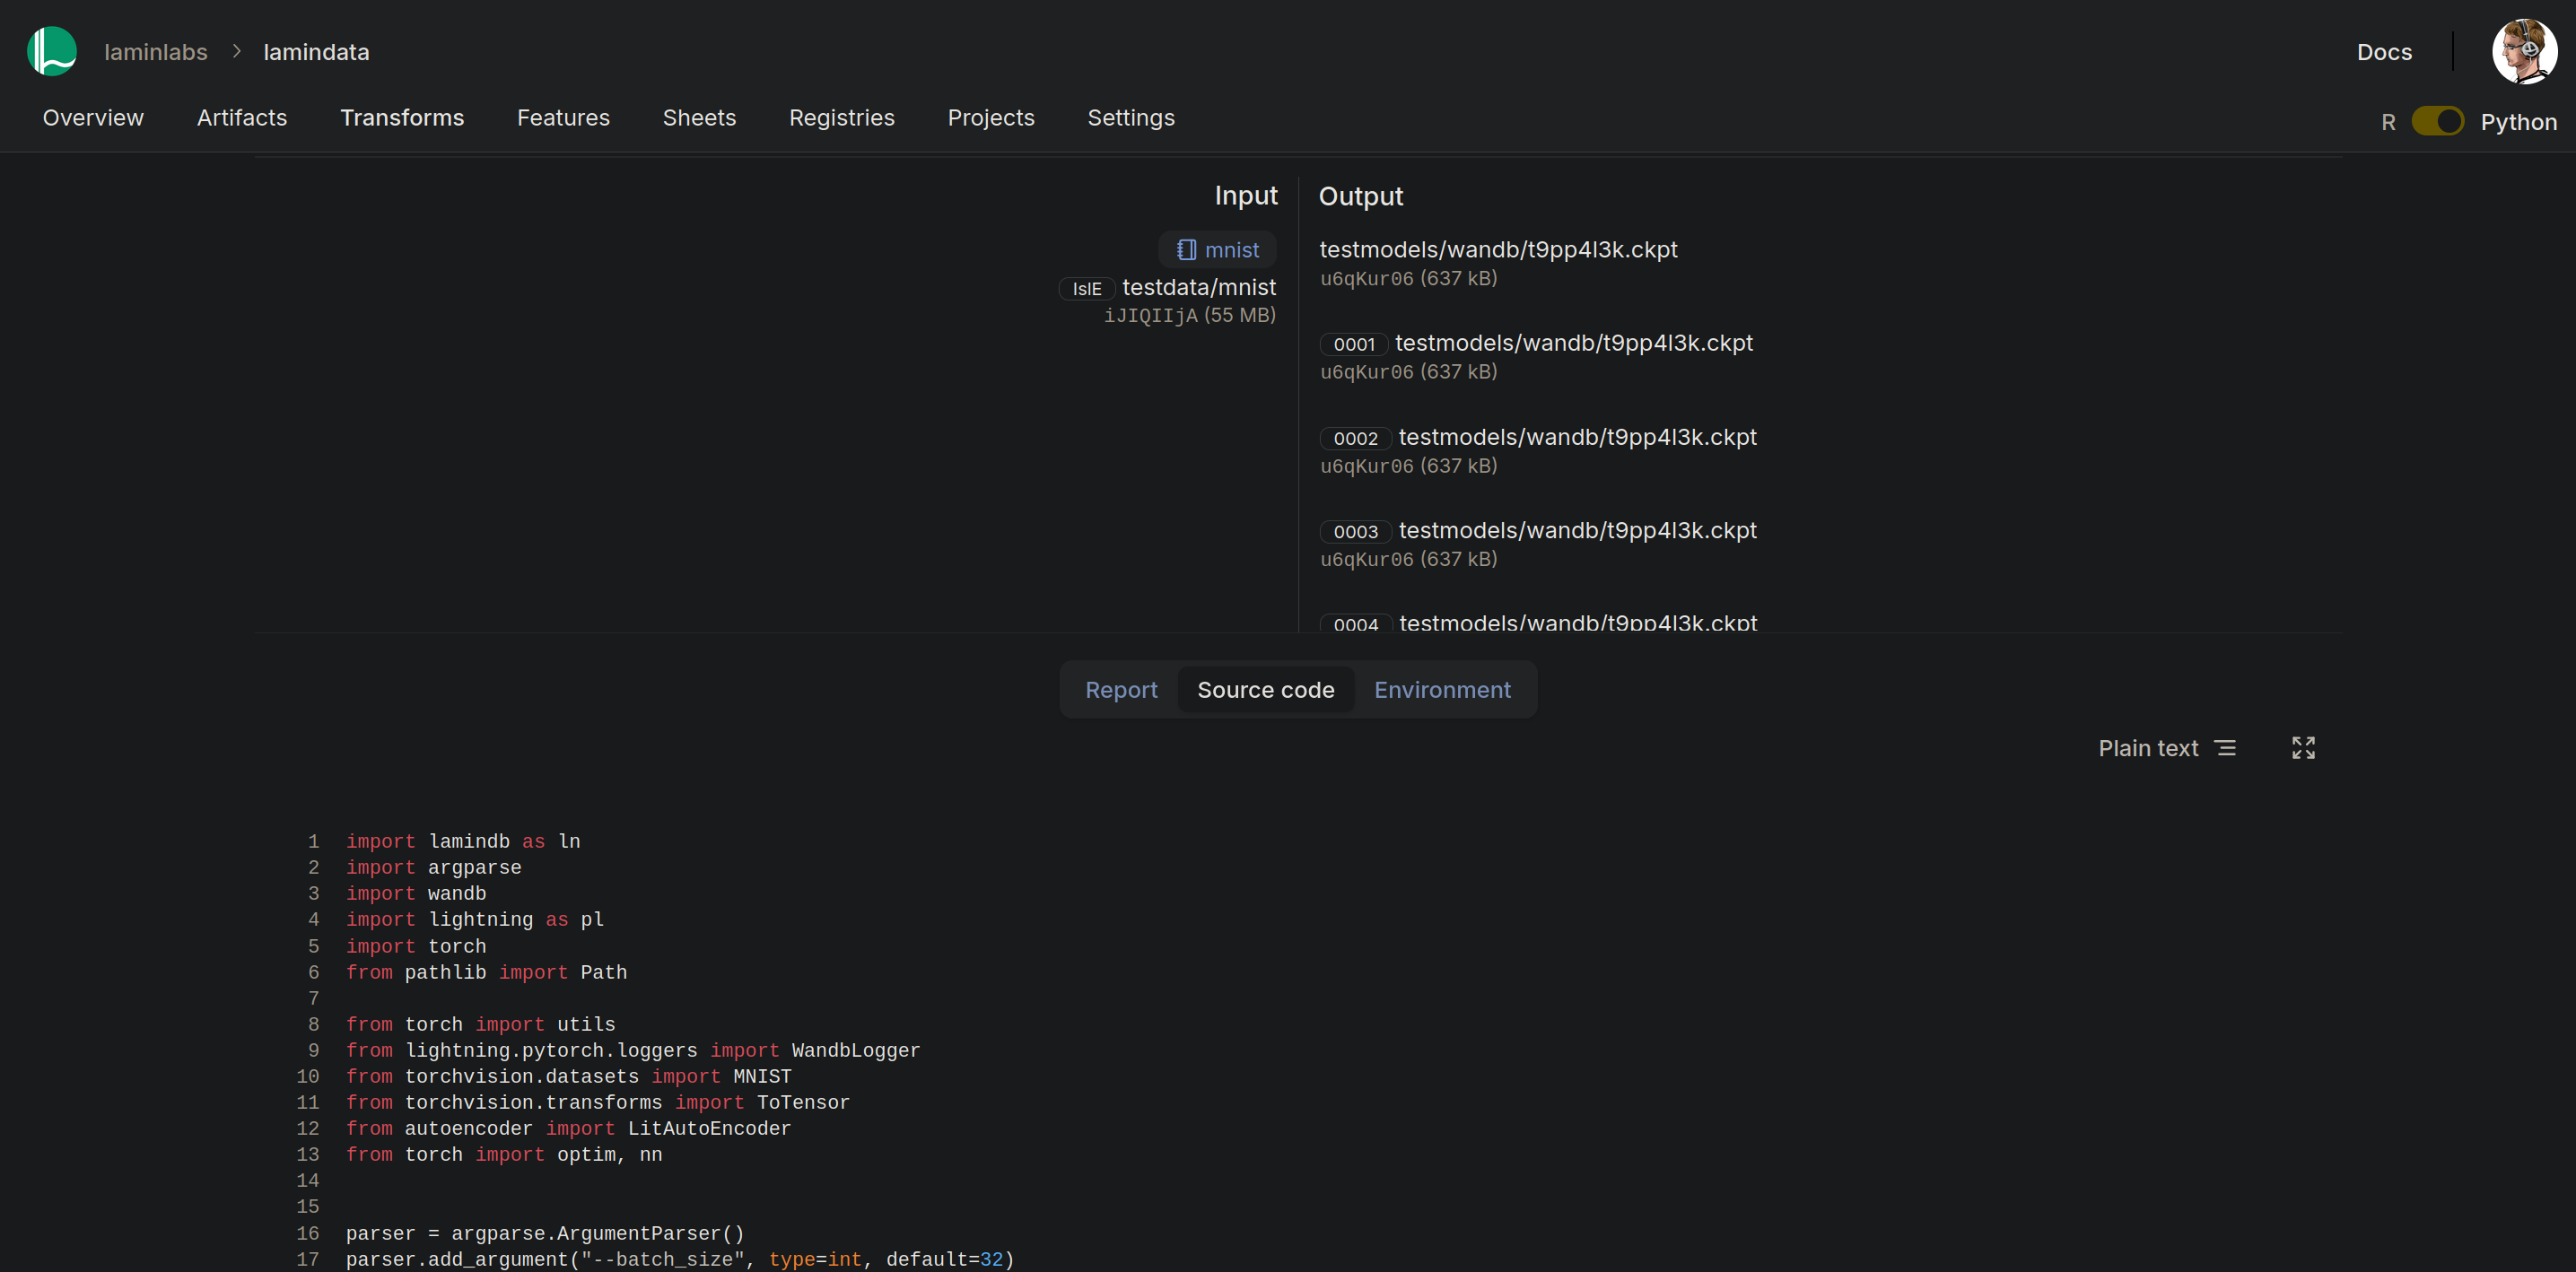This screenshot has width=2576, height=1272.
Task: Click the 0001 version badge
Action: pos(1353,344)
